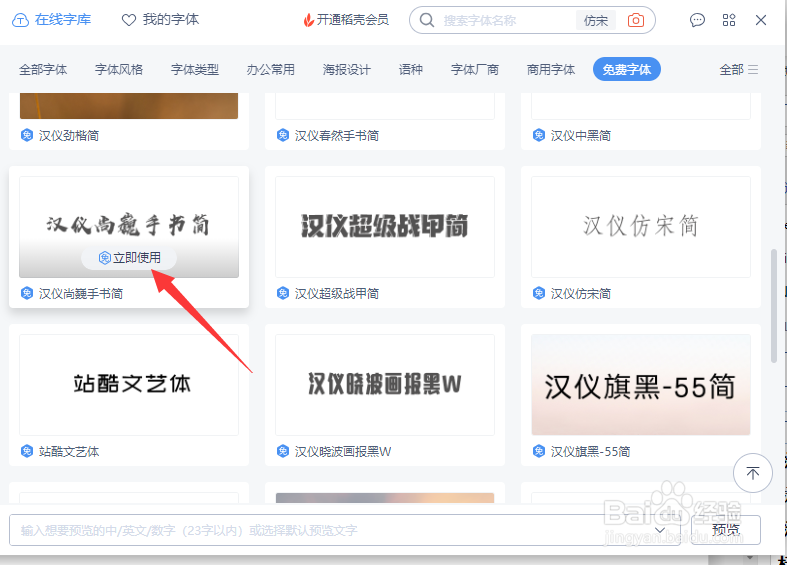787x565 pixels.
Task: Open the chat feedback bubble icon
Action: [697, 20]
